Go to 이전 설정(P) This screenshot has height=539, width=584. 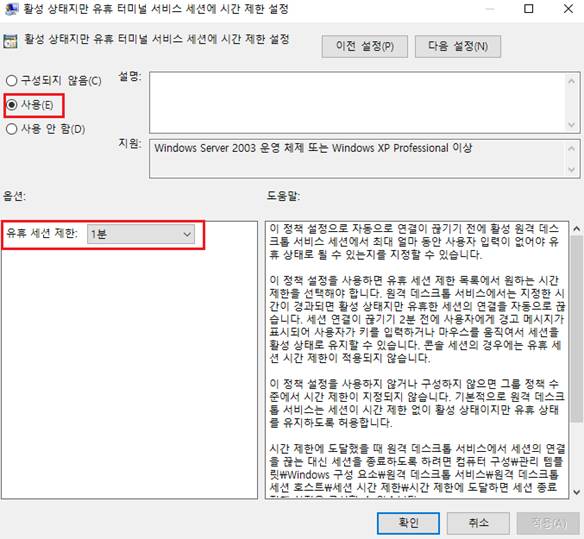tap(365, 47)
